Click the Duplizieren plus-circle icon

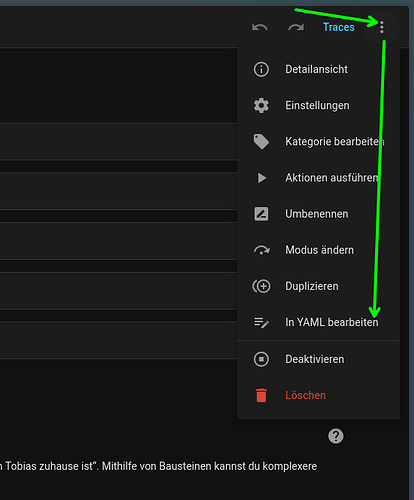tap(261, 286)
